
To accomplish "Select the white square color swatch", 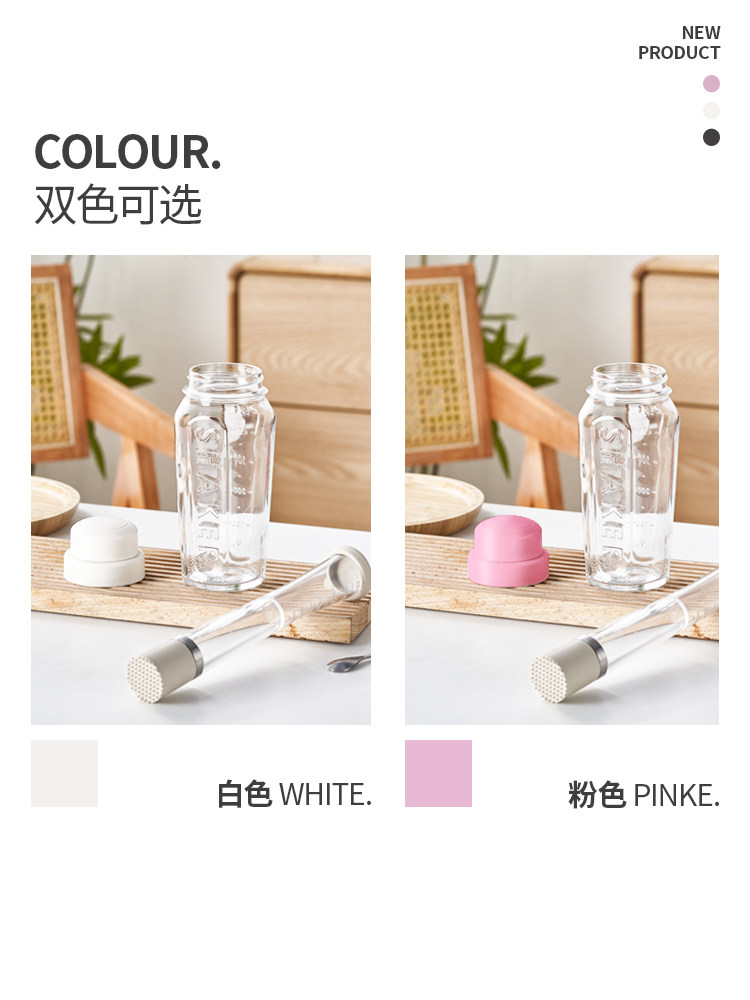I will pyautogui.click(x=64, y=773).
